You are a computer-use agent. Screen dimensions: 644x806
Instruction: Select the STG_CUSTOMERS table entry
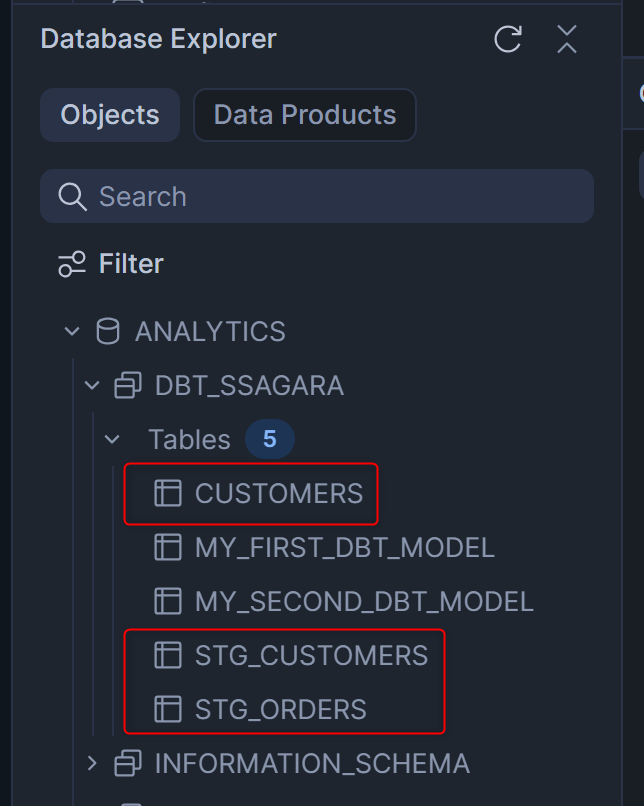tap(311, 655)
